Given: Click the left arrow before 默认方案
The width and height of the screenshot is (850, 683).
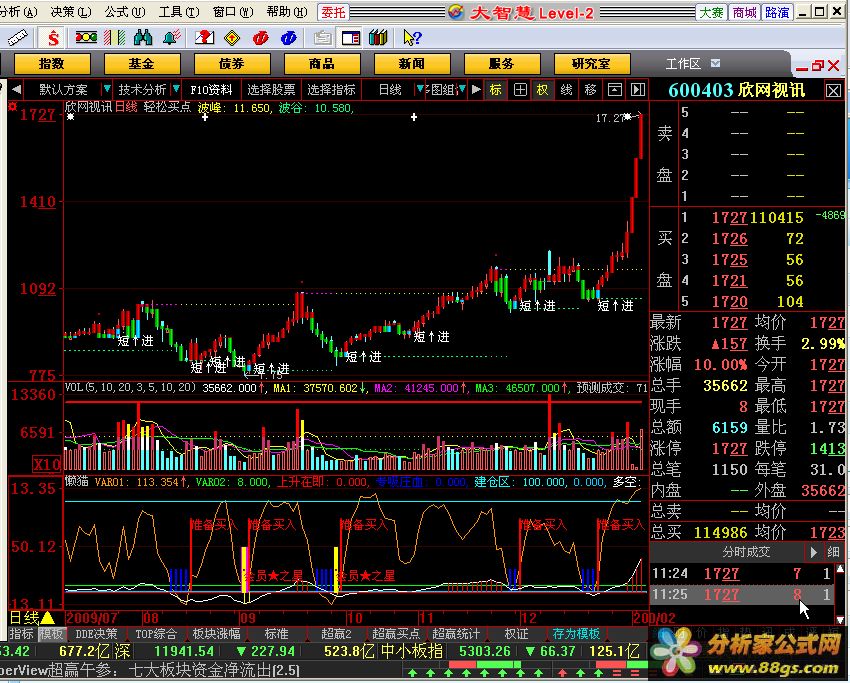Looking at the screenshot, I should (x=16, y=89).
